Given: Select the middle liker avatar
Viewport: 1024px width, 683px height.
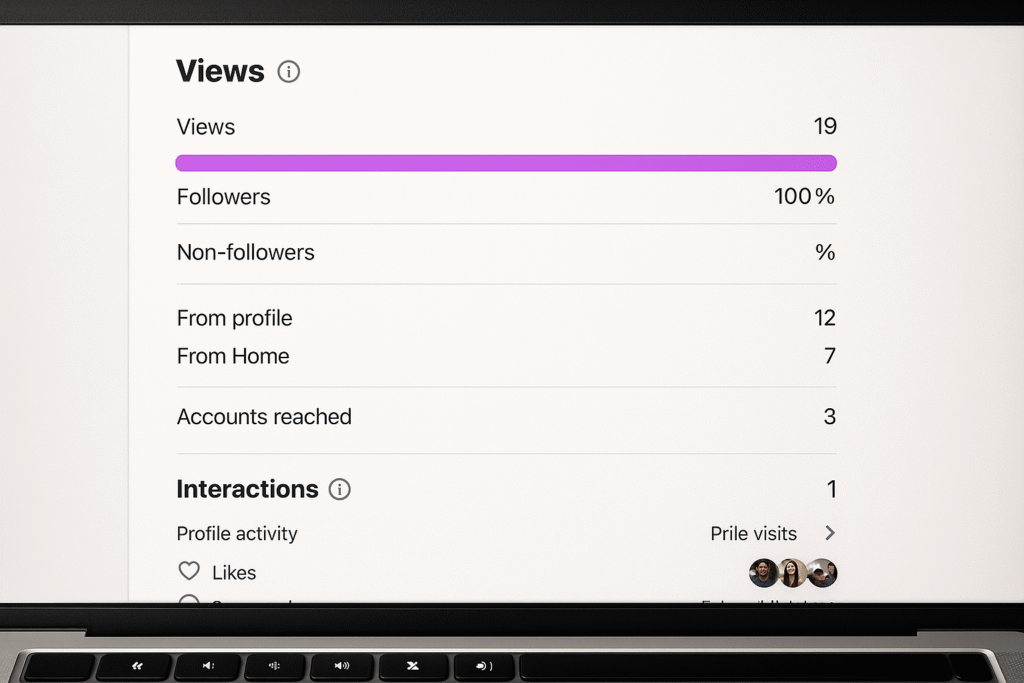Looking at the screenshot, I should (792, 573).
